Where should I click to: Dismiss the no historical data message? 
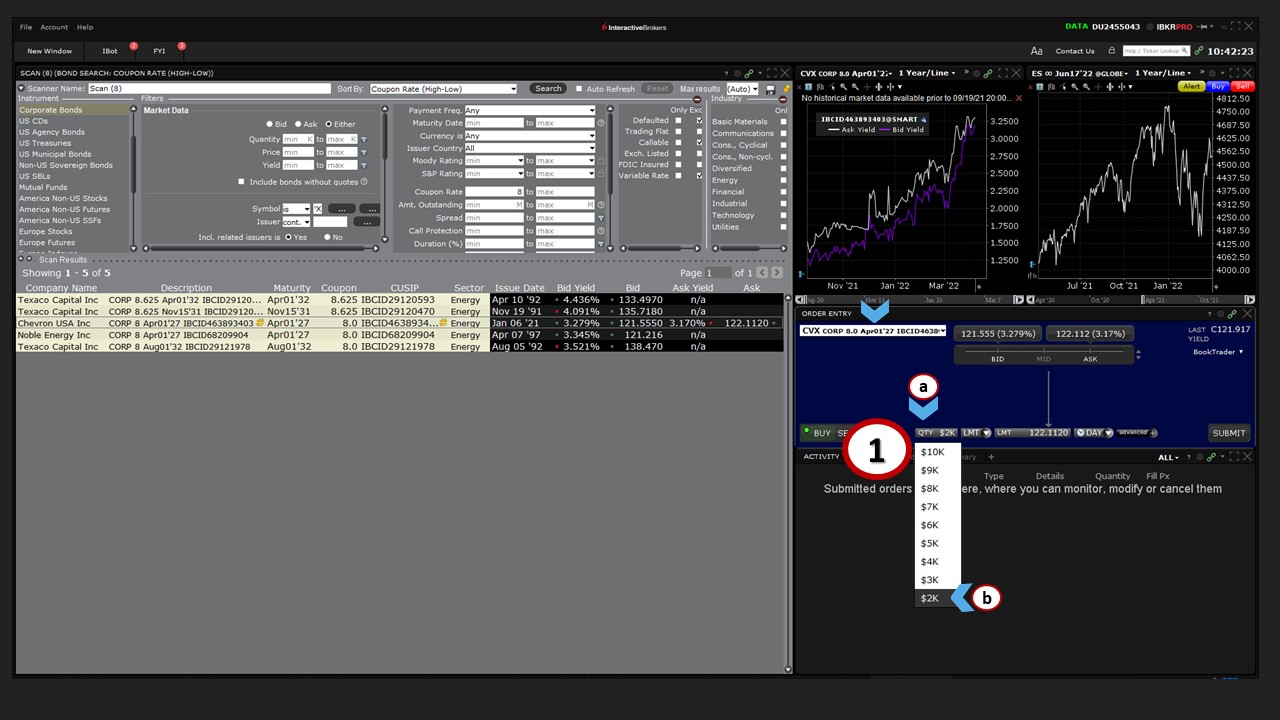coord(1019,98)
